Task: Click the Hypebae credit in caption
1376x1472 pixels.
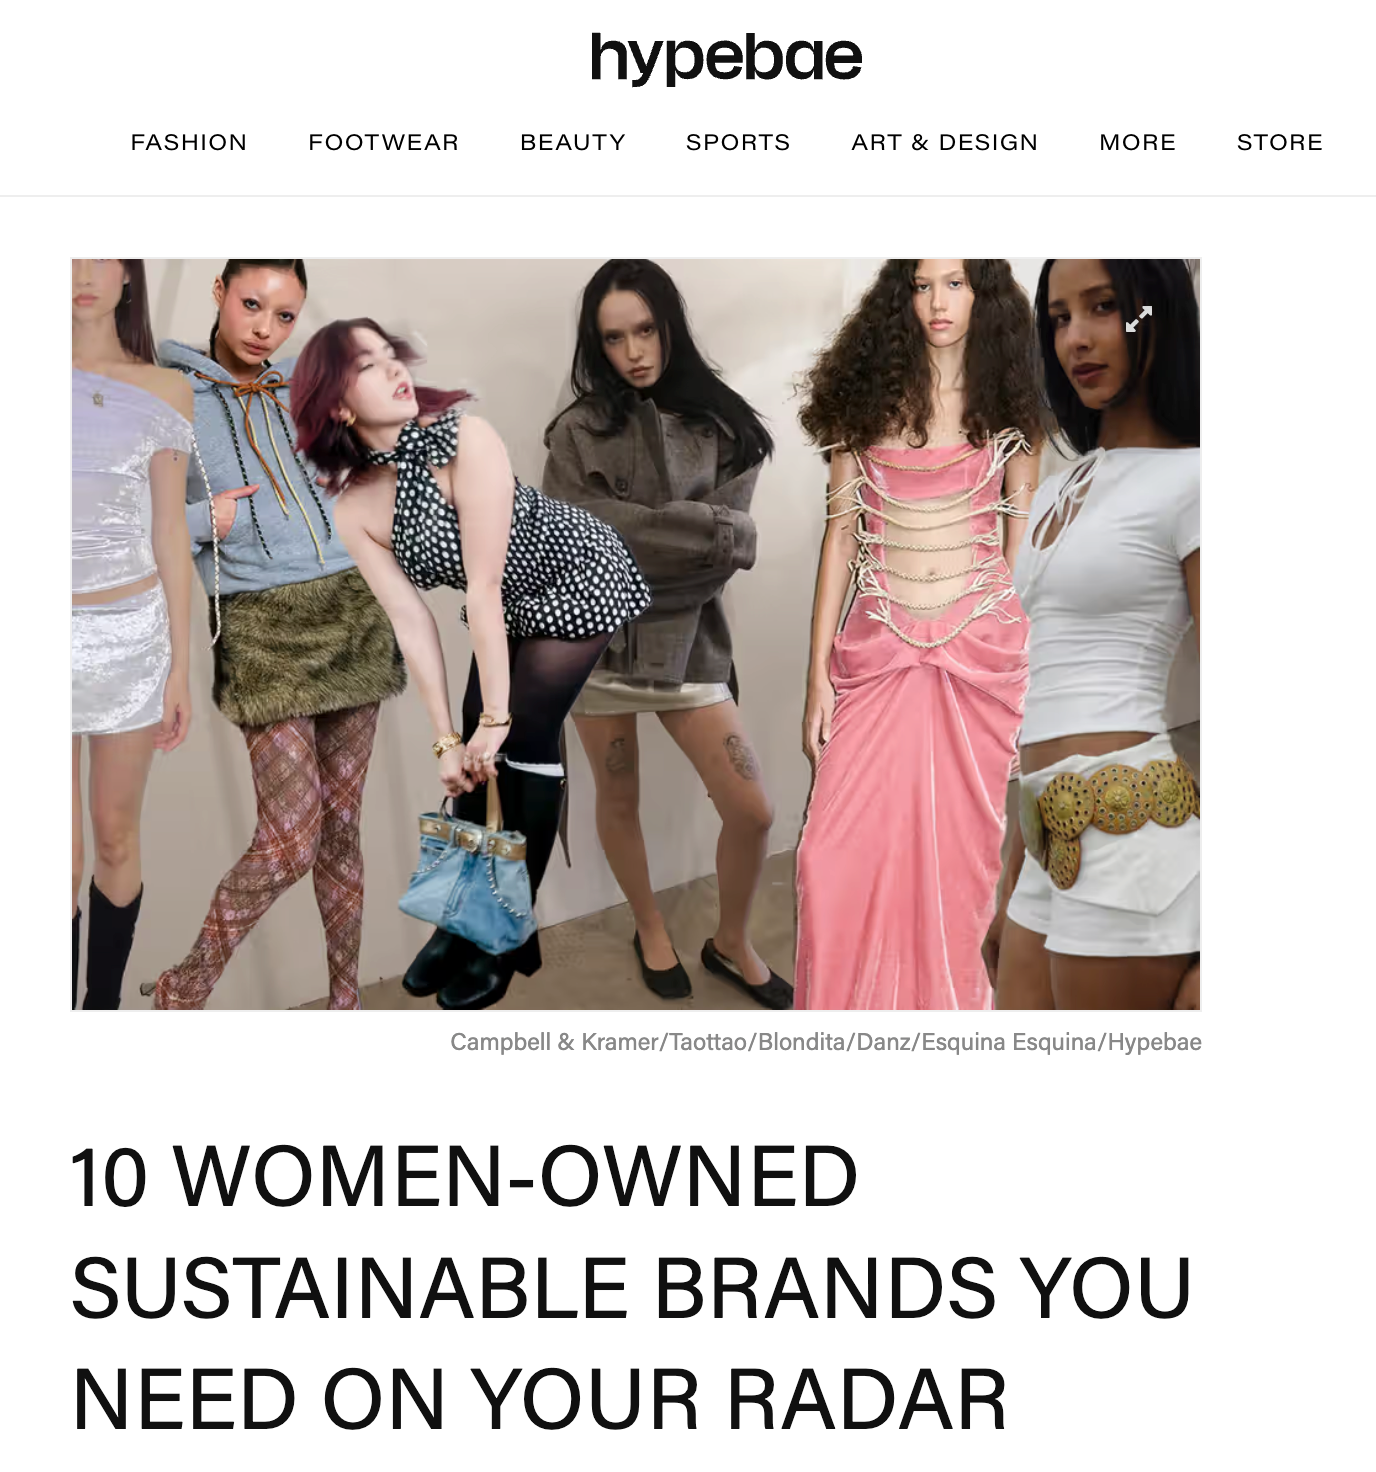Action: click(x=1154, y=1042)
